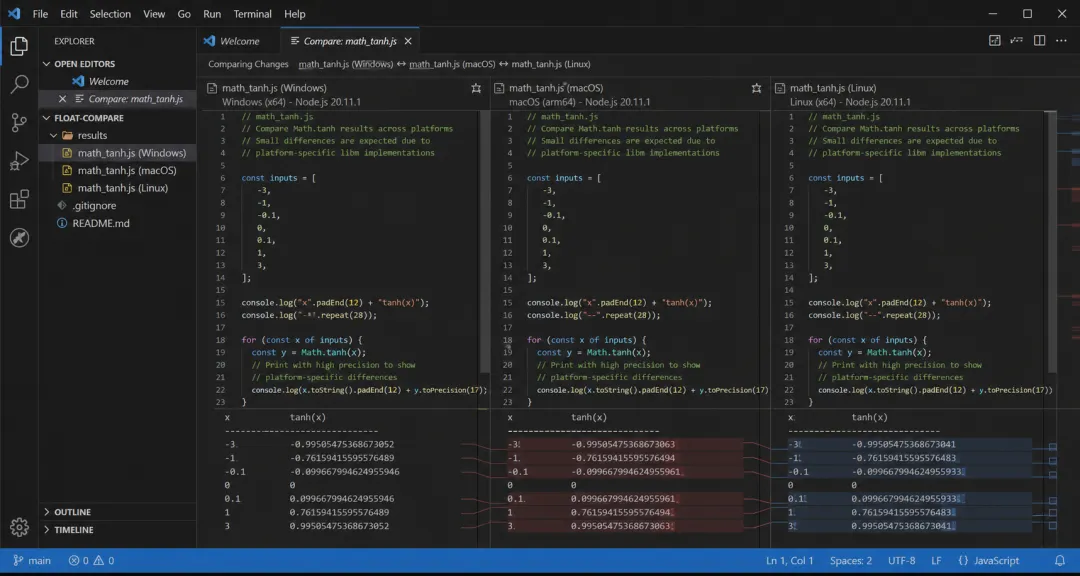Change indentation via Spaces: 2
This screenshot has width=1080, height=576.
click(x=851, y=561)
